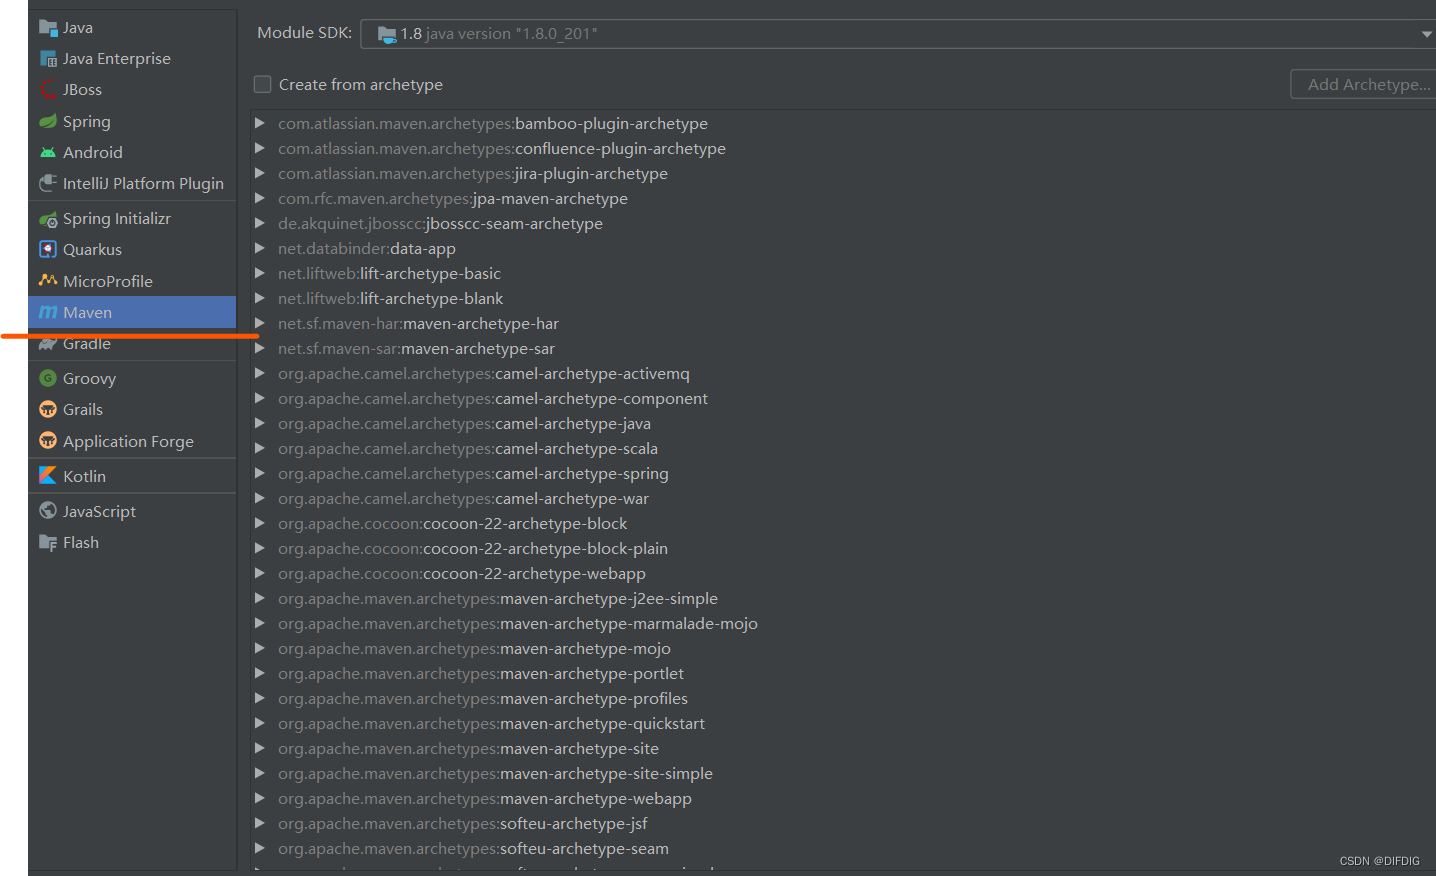Select cocoon-22-archetype-block-plain row

843,548
